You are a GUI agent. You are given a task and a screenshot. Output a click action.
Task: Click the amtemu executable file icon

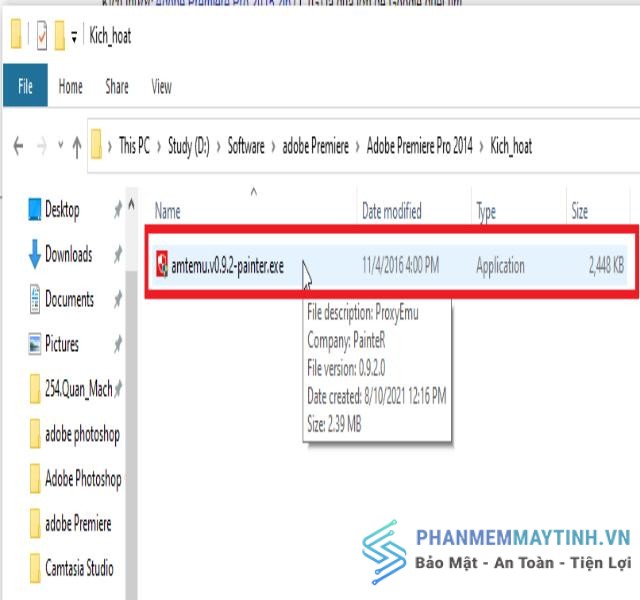[162, 264]
